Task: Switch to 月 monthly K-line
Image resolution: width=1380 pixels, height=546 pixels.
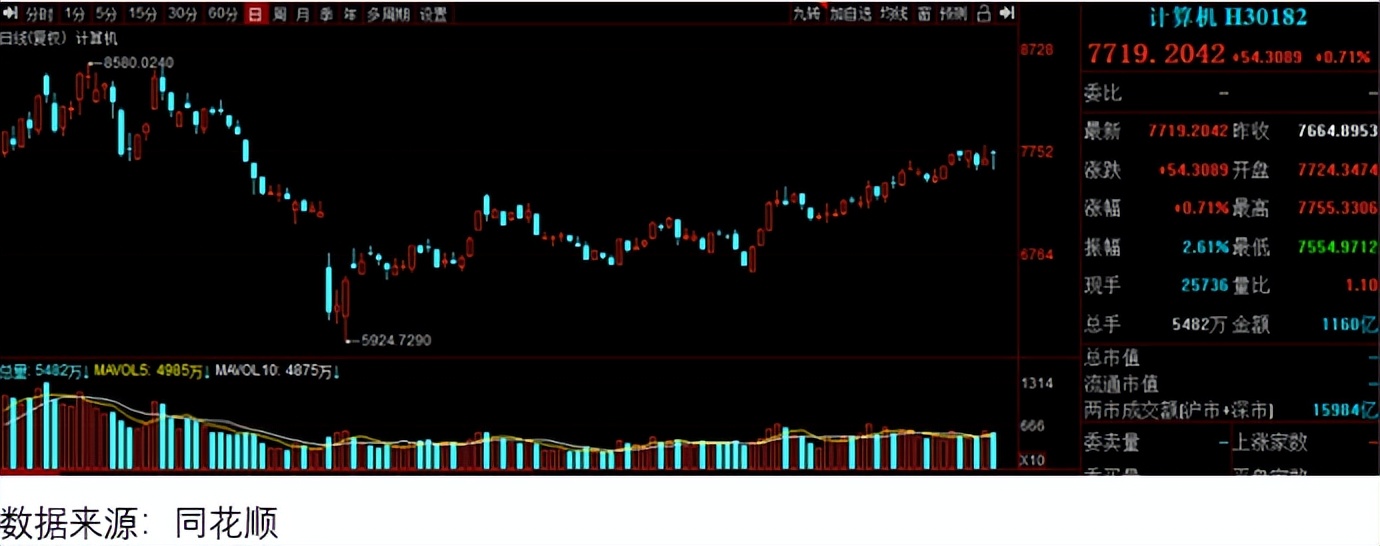Action: tap(303, 14)
